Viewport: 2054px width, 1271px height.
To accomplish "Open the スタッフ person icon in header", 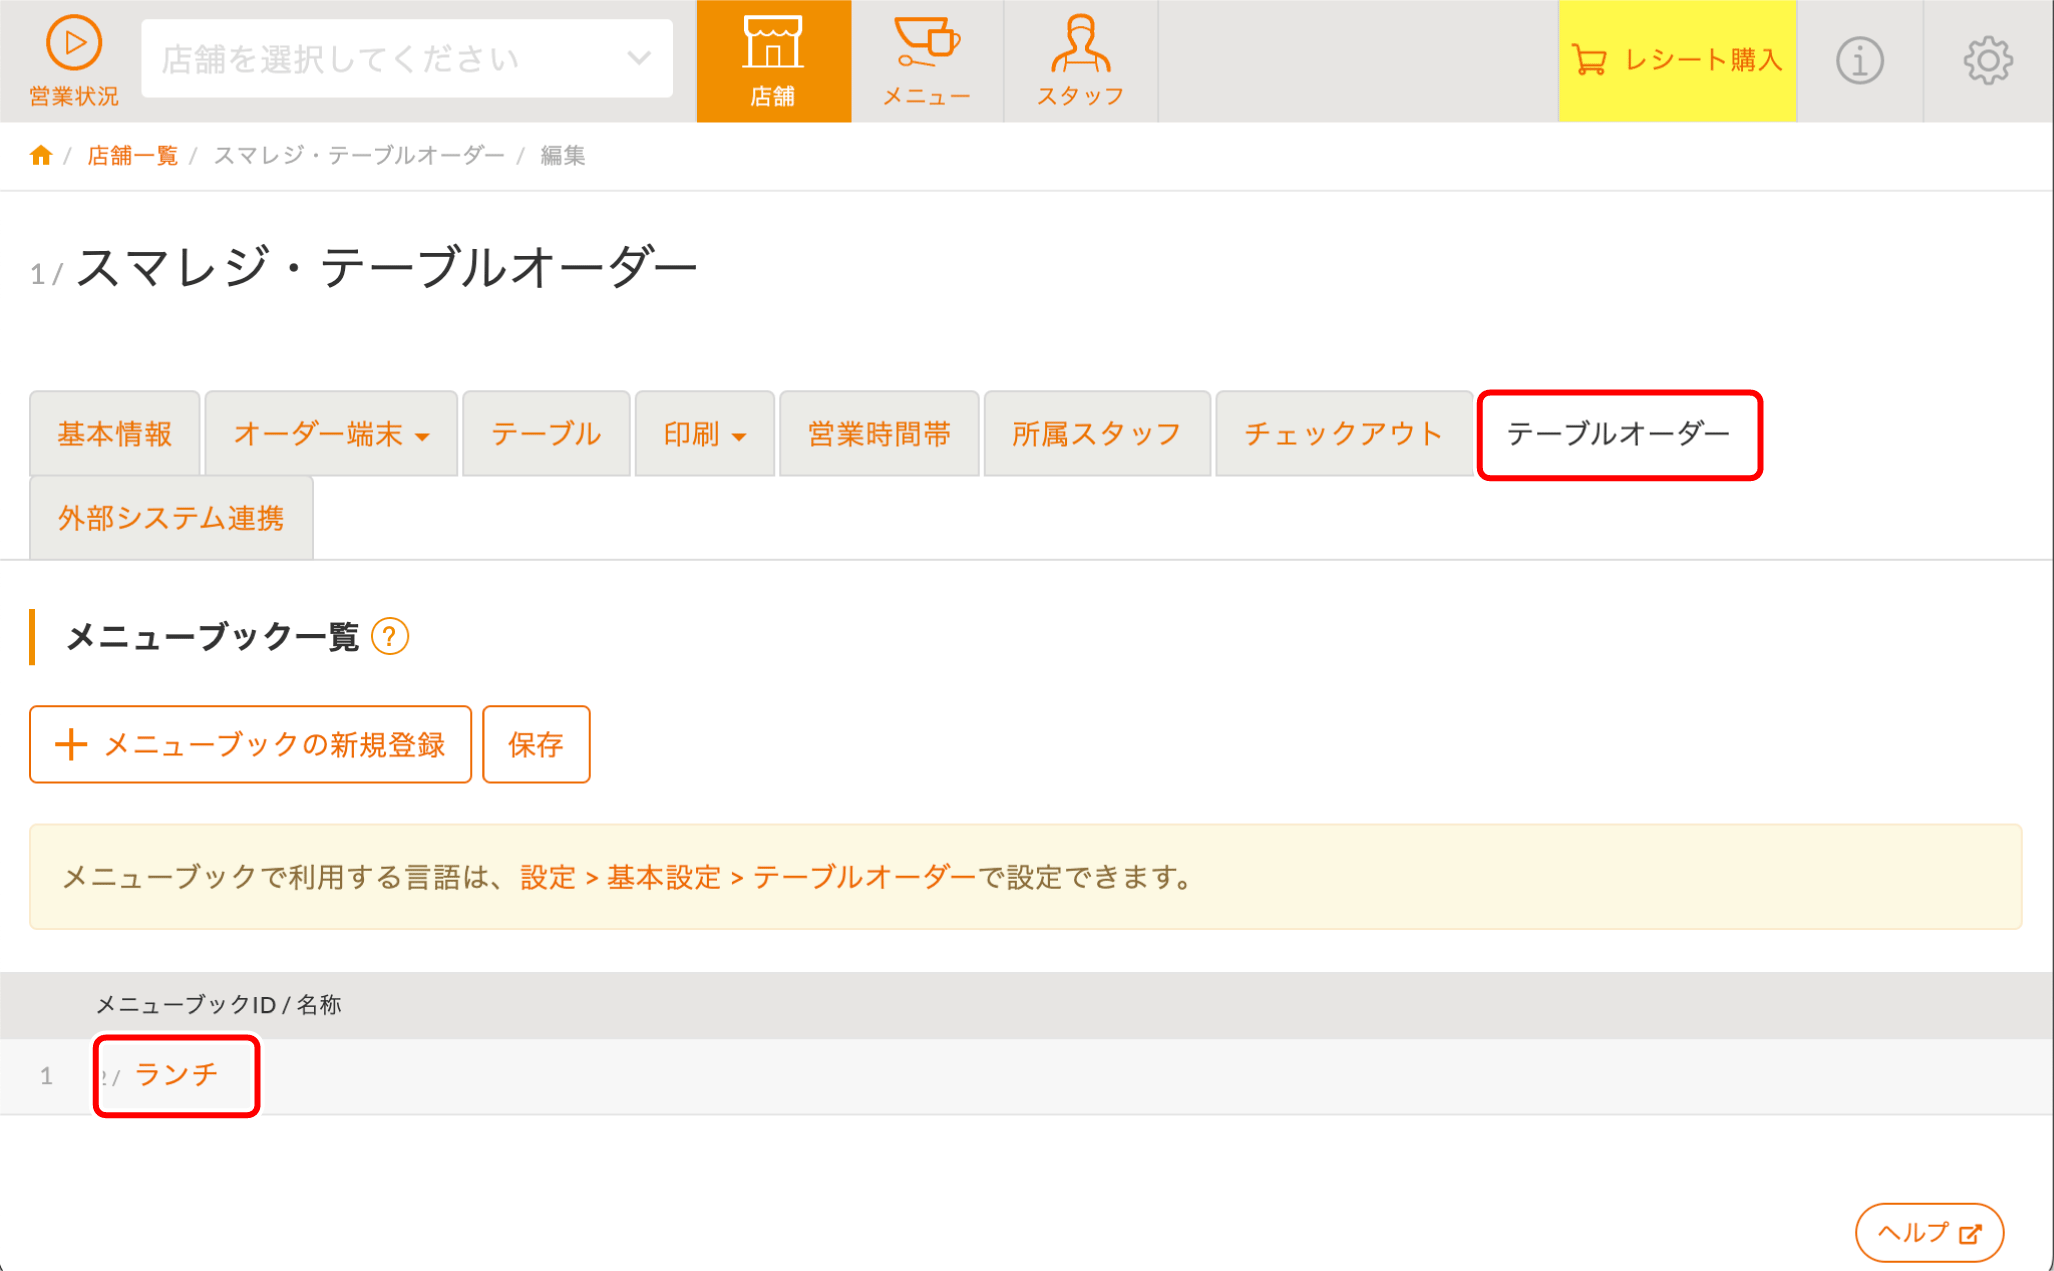I will pyautogui.click(x=1080, y=61).
